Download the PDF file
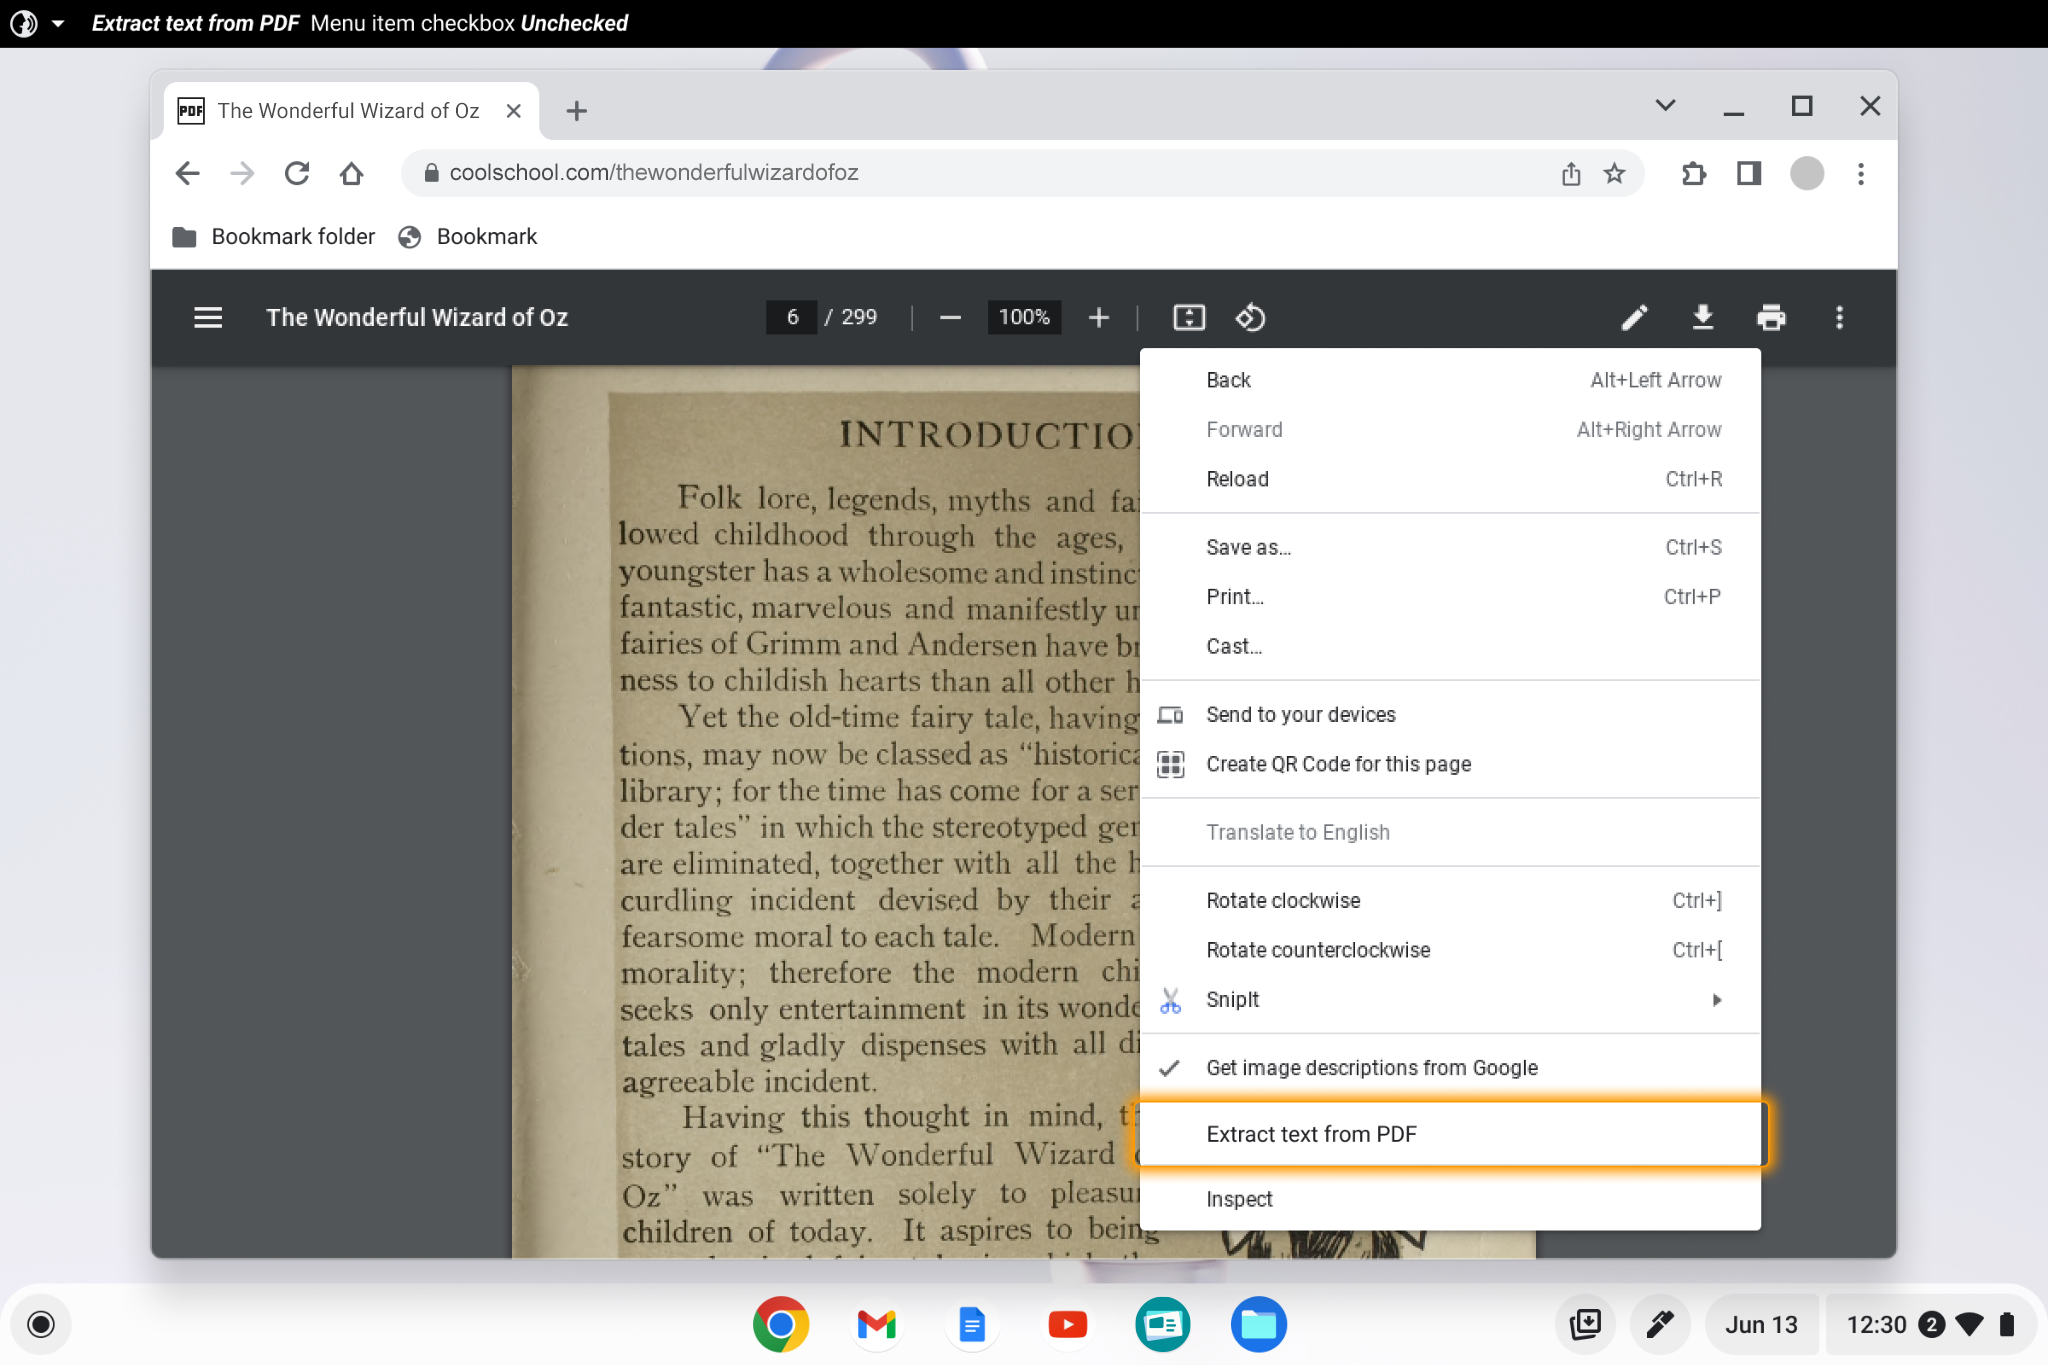 click(1704, 317)
